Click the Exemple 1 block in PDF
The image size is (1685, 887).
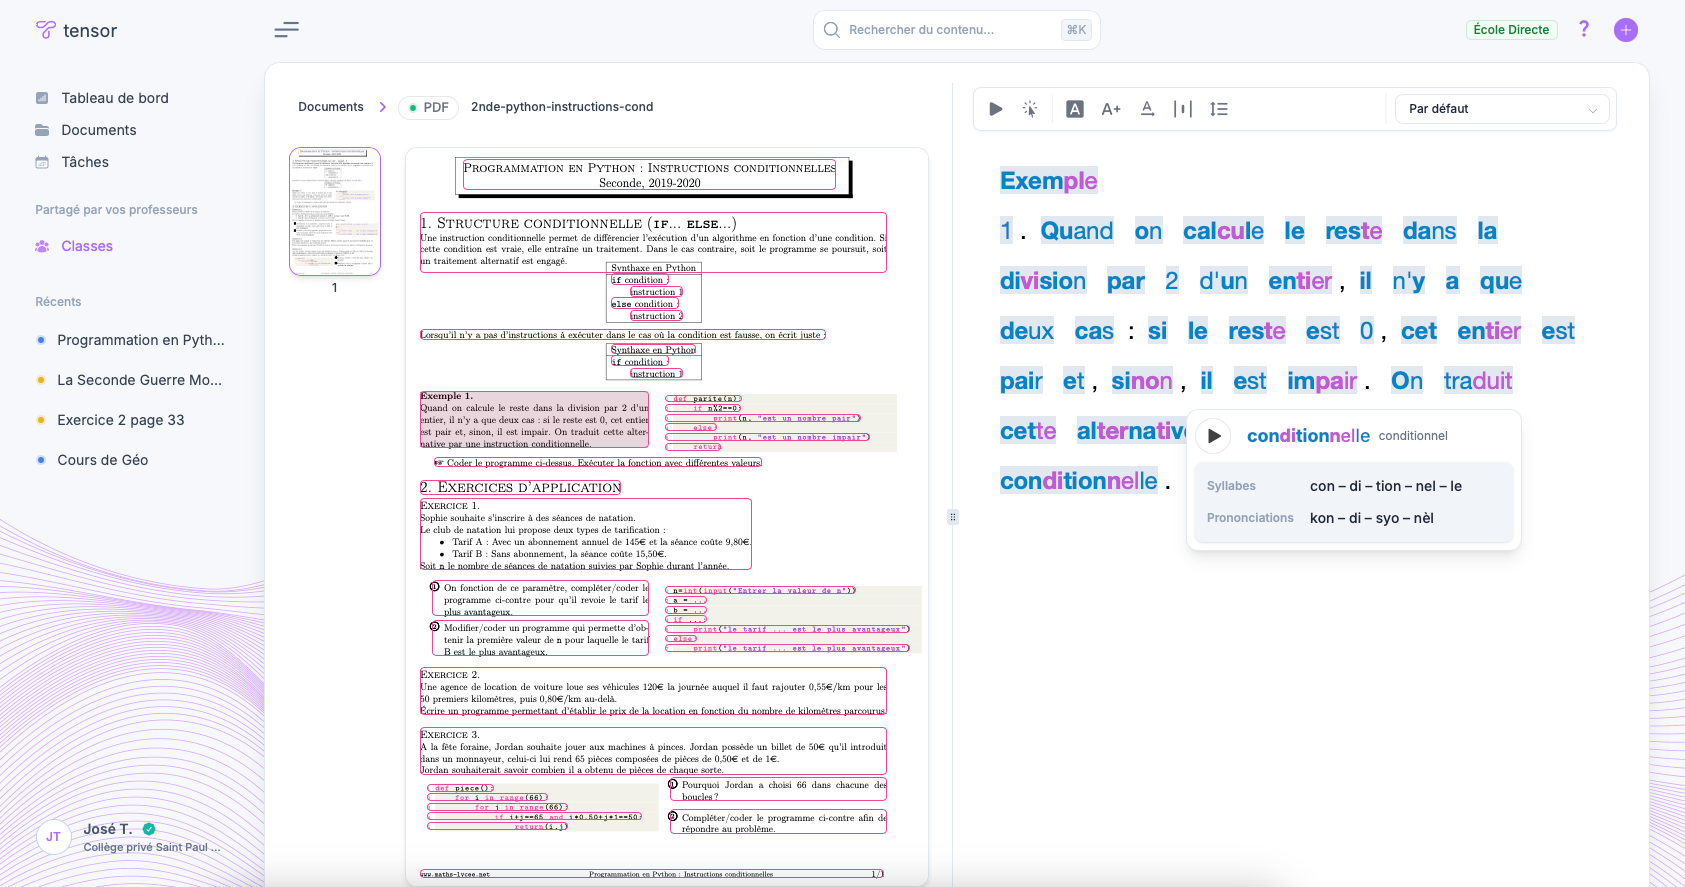tap(535, 420)
